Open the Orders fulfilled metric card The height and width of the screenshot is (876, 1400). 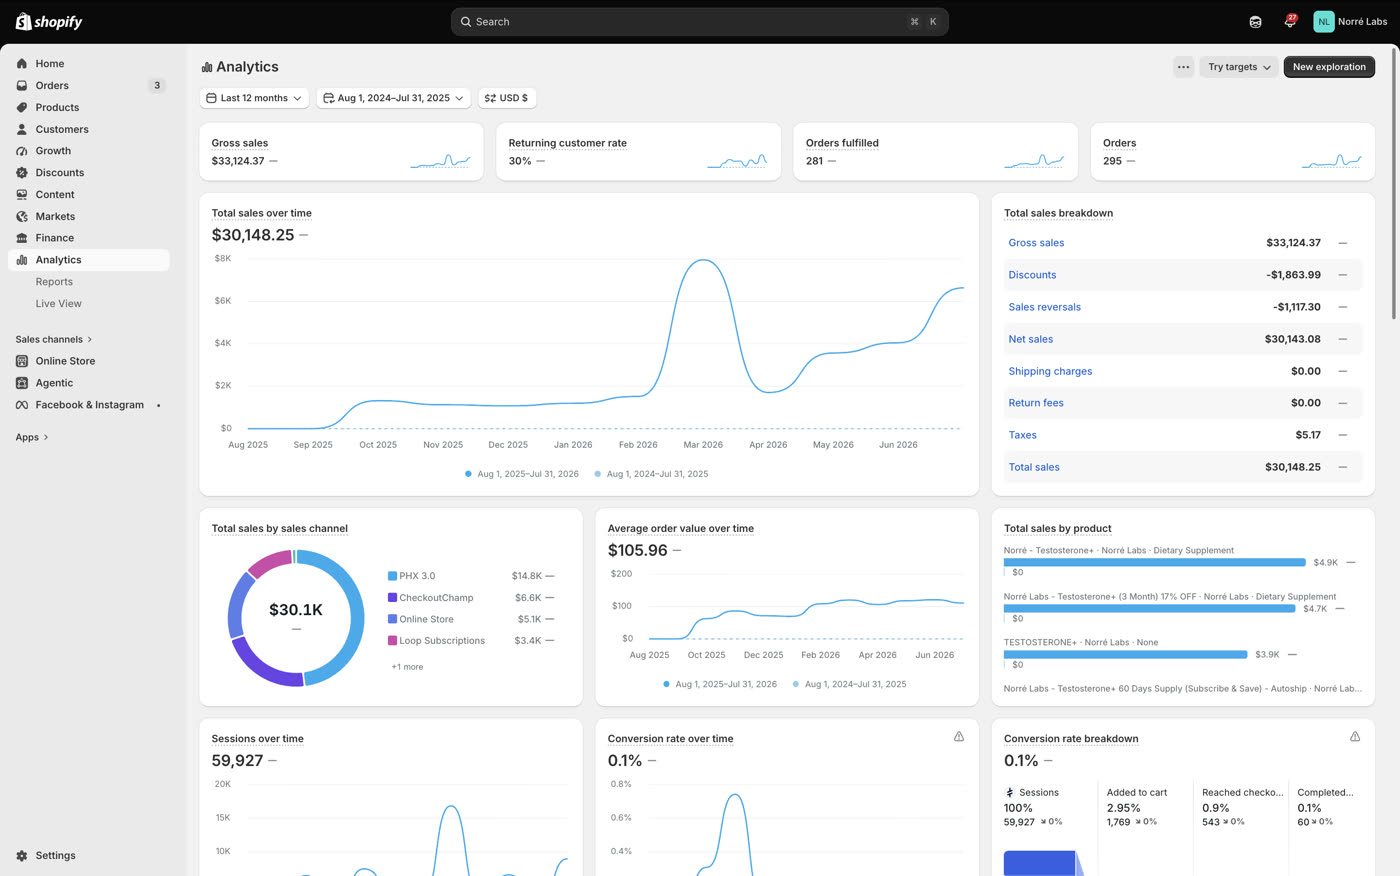935,152
